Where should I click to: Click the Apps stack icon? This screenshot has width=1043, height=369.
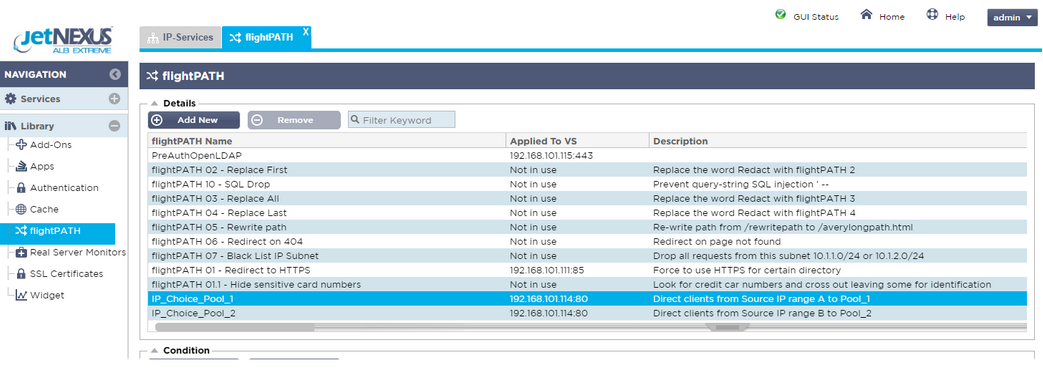[x=21, y=166]
